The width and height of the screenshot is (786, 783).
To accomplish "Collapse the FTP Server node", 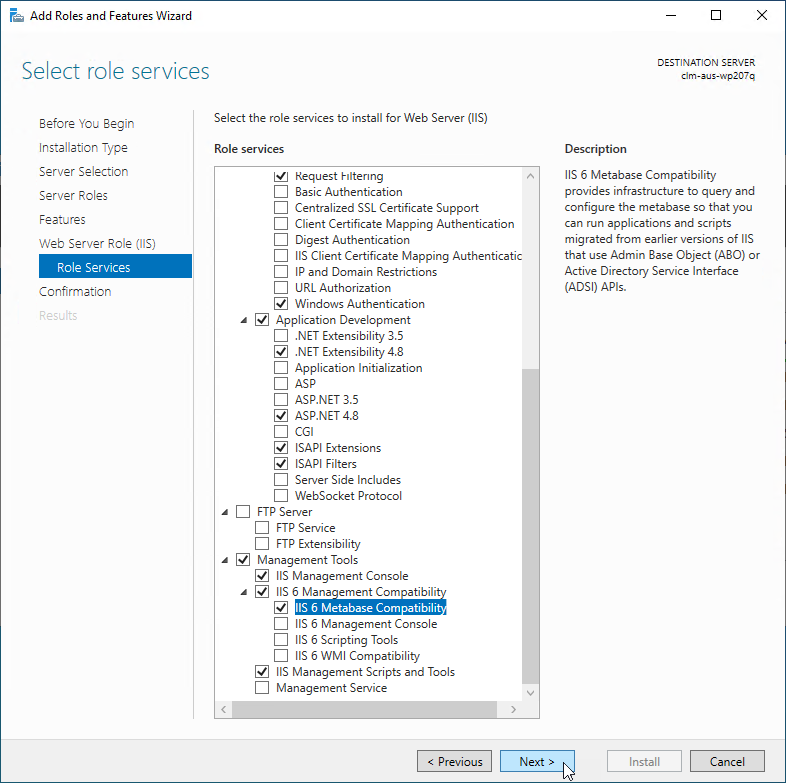I will (x=225, y=512).
